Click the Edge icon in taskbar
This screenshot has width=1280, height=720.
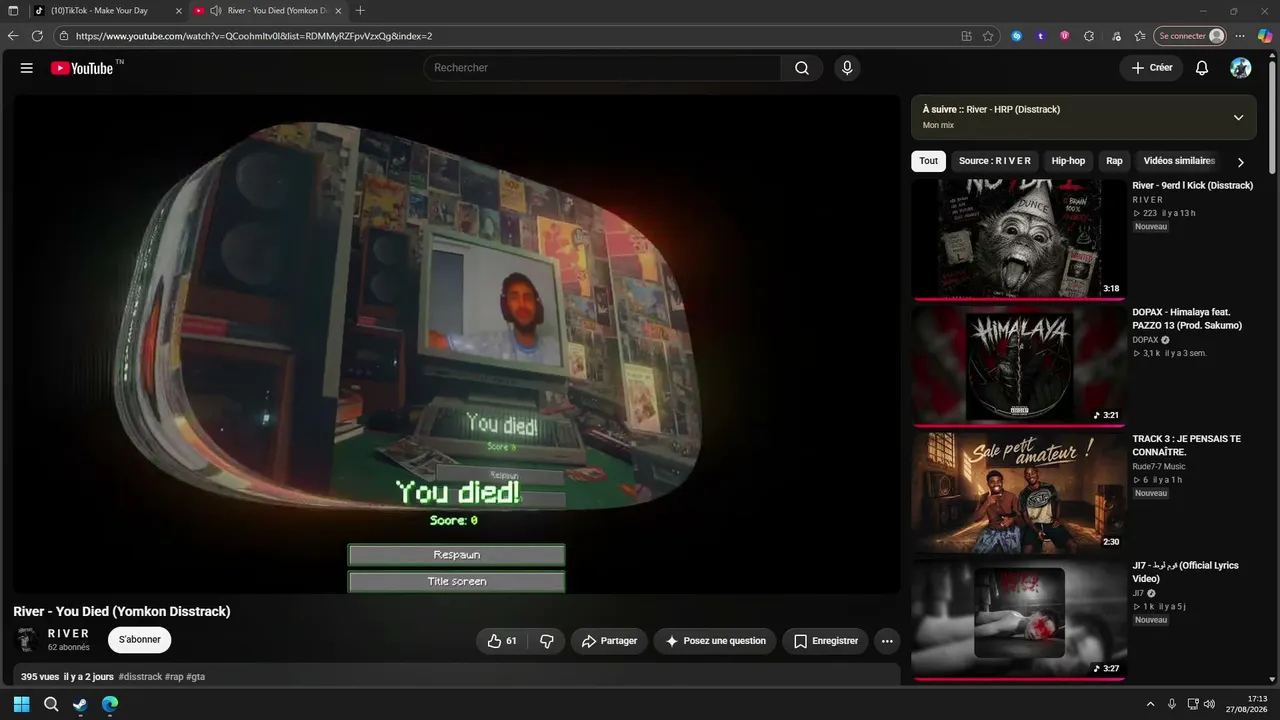(x=110, y=704)
